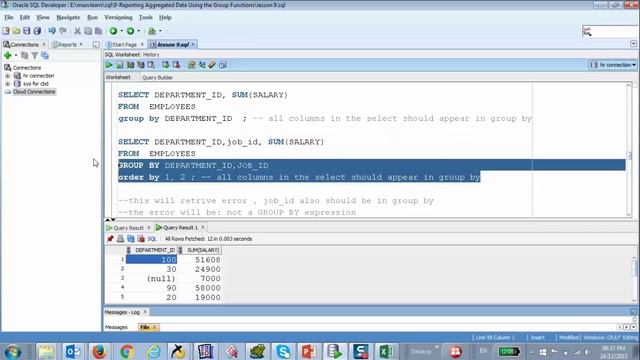
Task: Click the SQL Tuning Advisor icon
Action: click(151, 65)
